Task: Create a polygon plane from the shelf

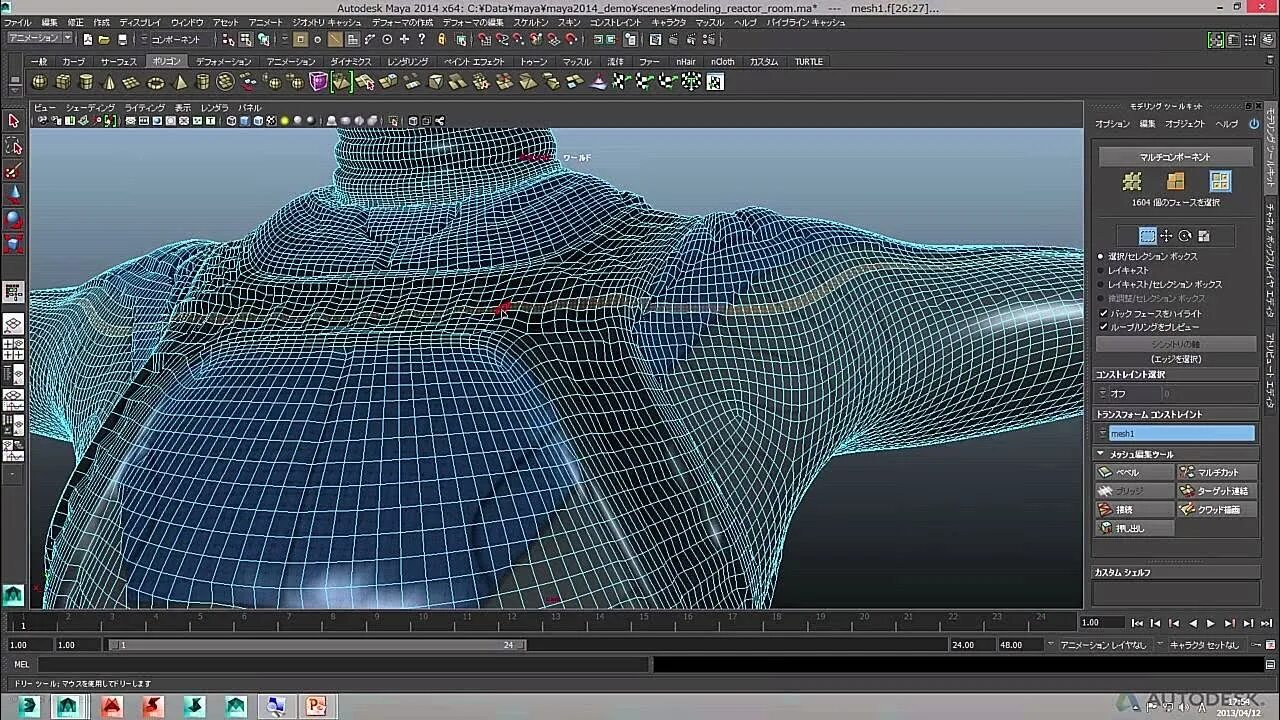Action: tap(133, 82)
